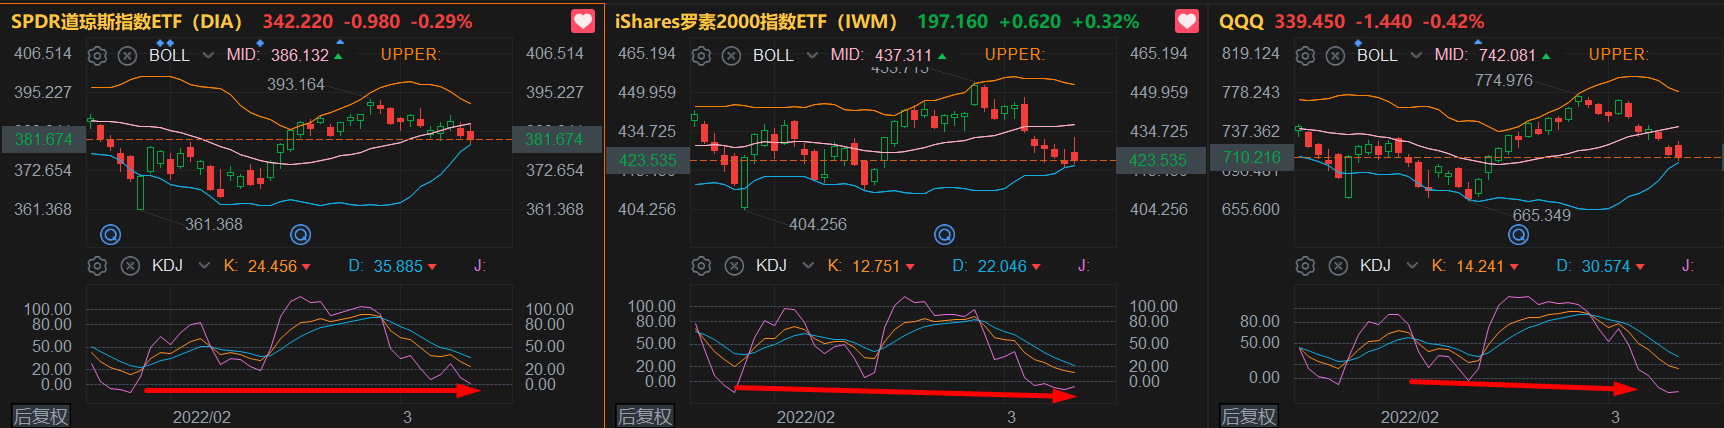Click MID value 386.132 in DIA chart
Image resolution: width=1724 pixels, height=428 pixels.
click(300, 56)
